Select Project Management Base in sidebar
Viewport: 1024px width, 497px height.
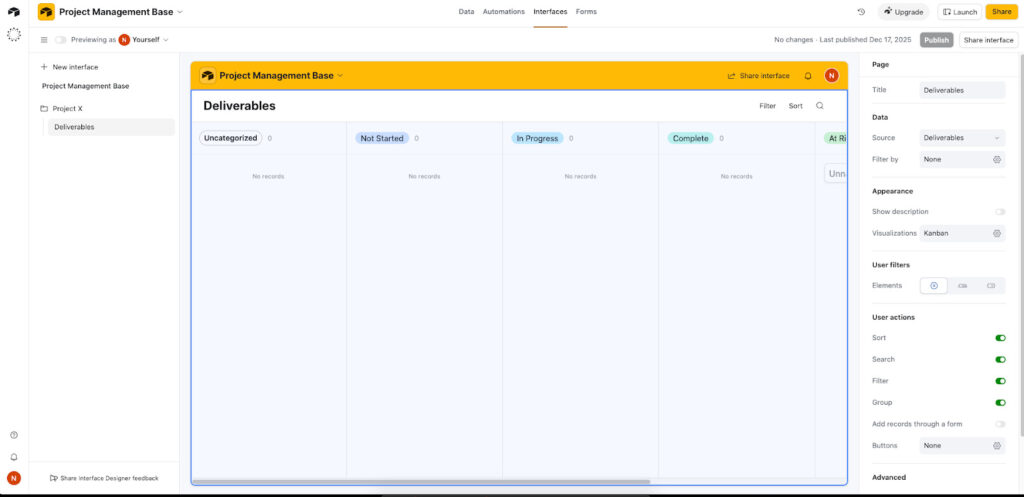point(86,86)
